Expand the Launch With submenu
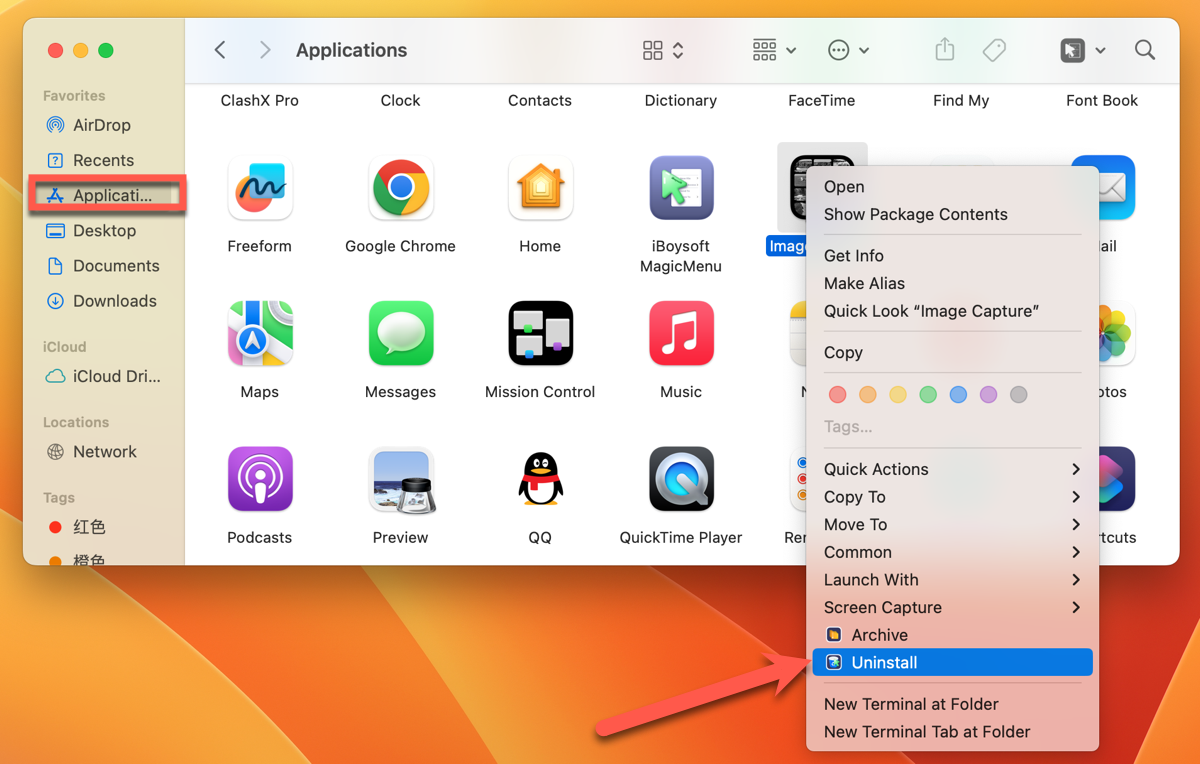 (x=952, y=580)
